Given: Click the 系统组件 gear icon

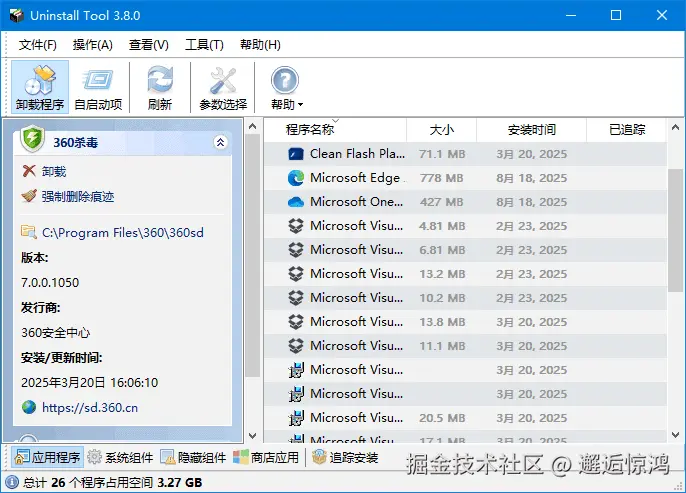Looking at the screenshot, I should tap(94, 457).
